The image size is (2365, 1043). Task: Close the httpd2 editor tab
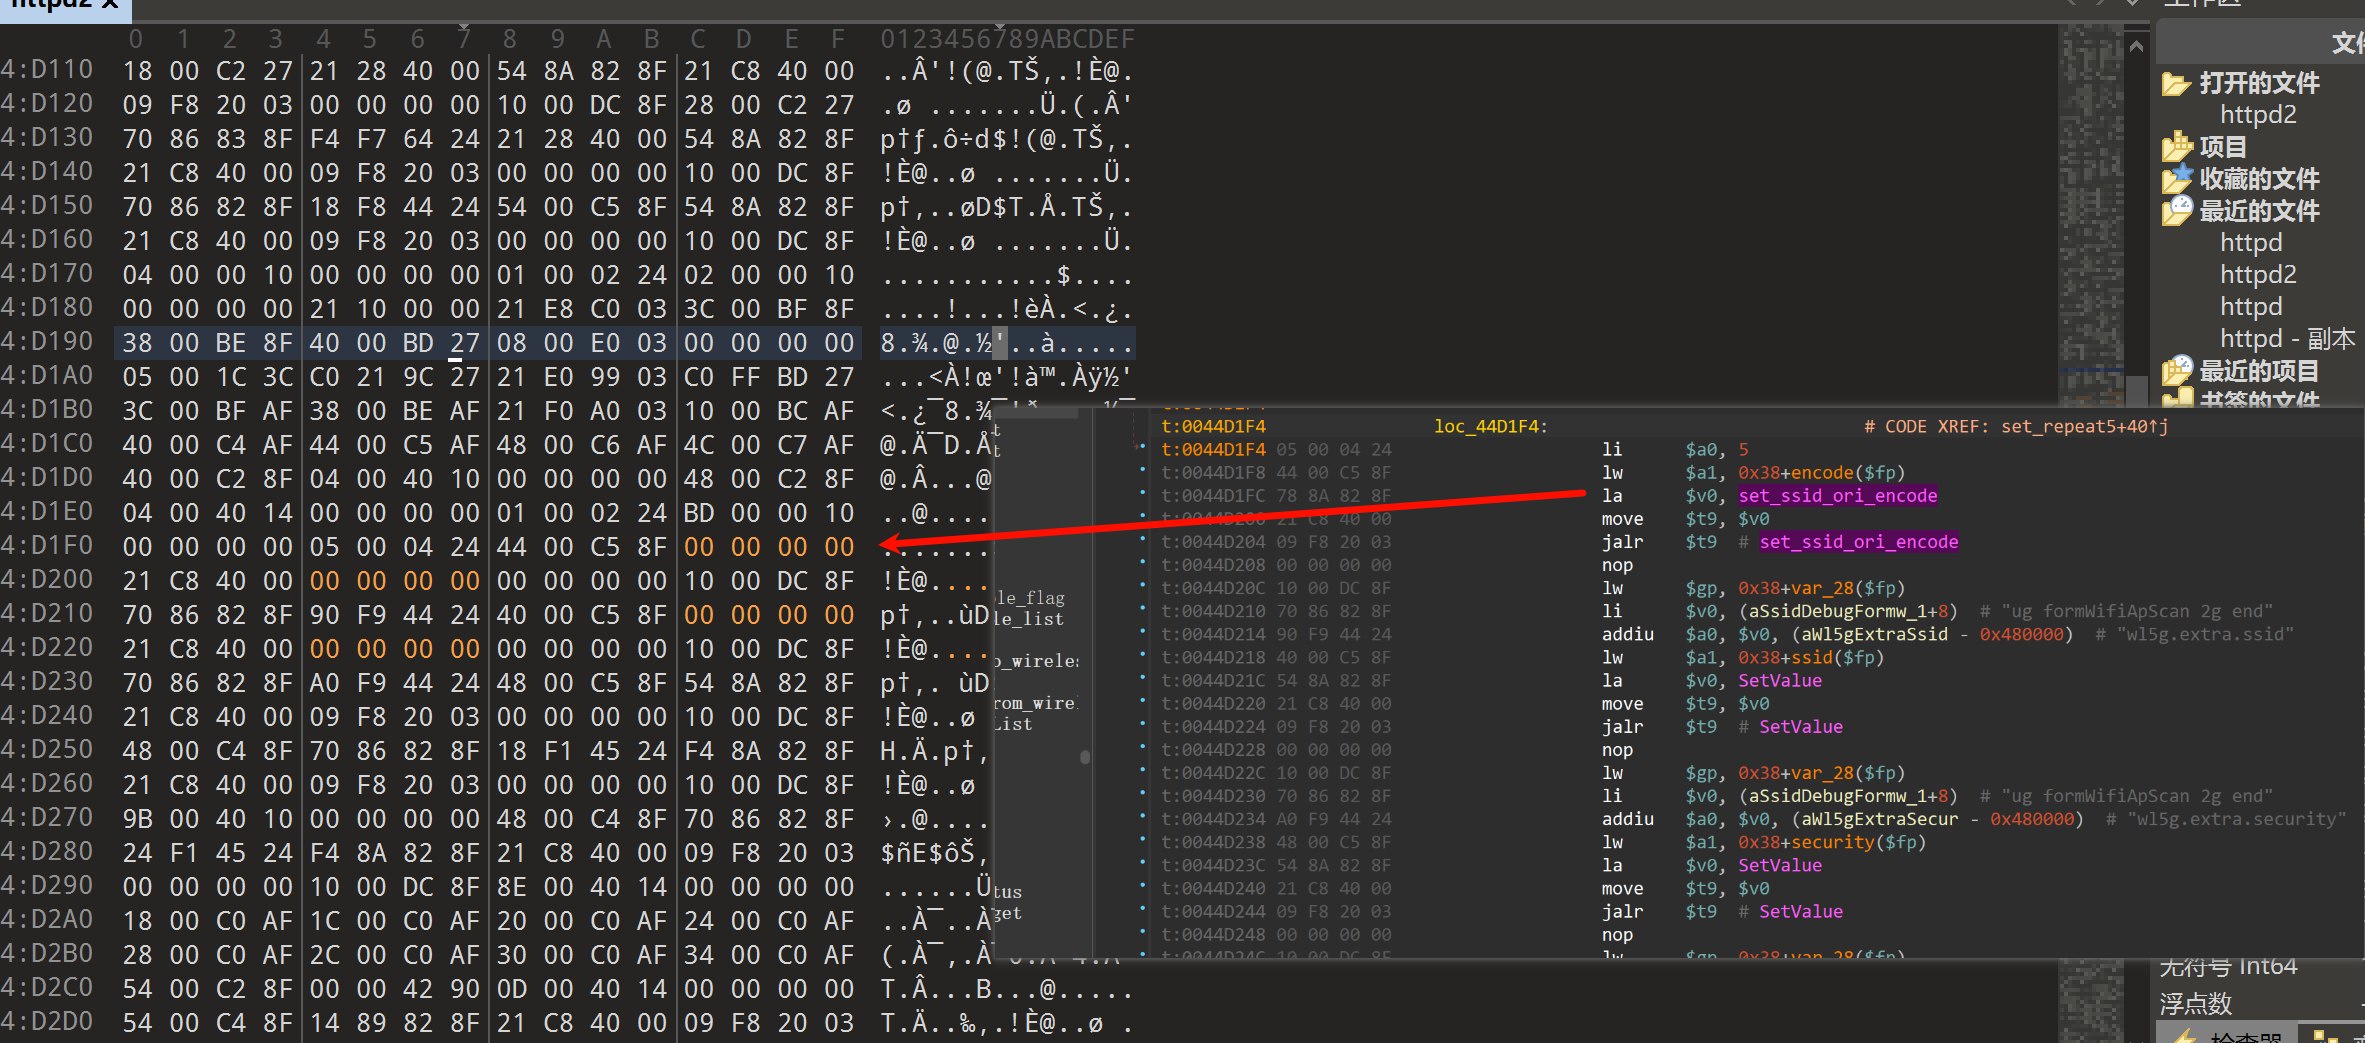click(111, 4)
